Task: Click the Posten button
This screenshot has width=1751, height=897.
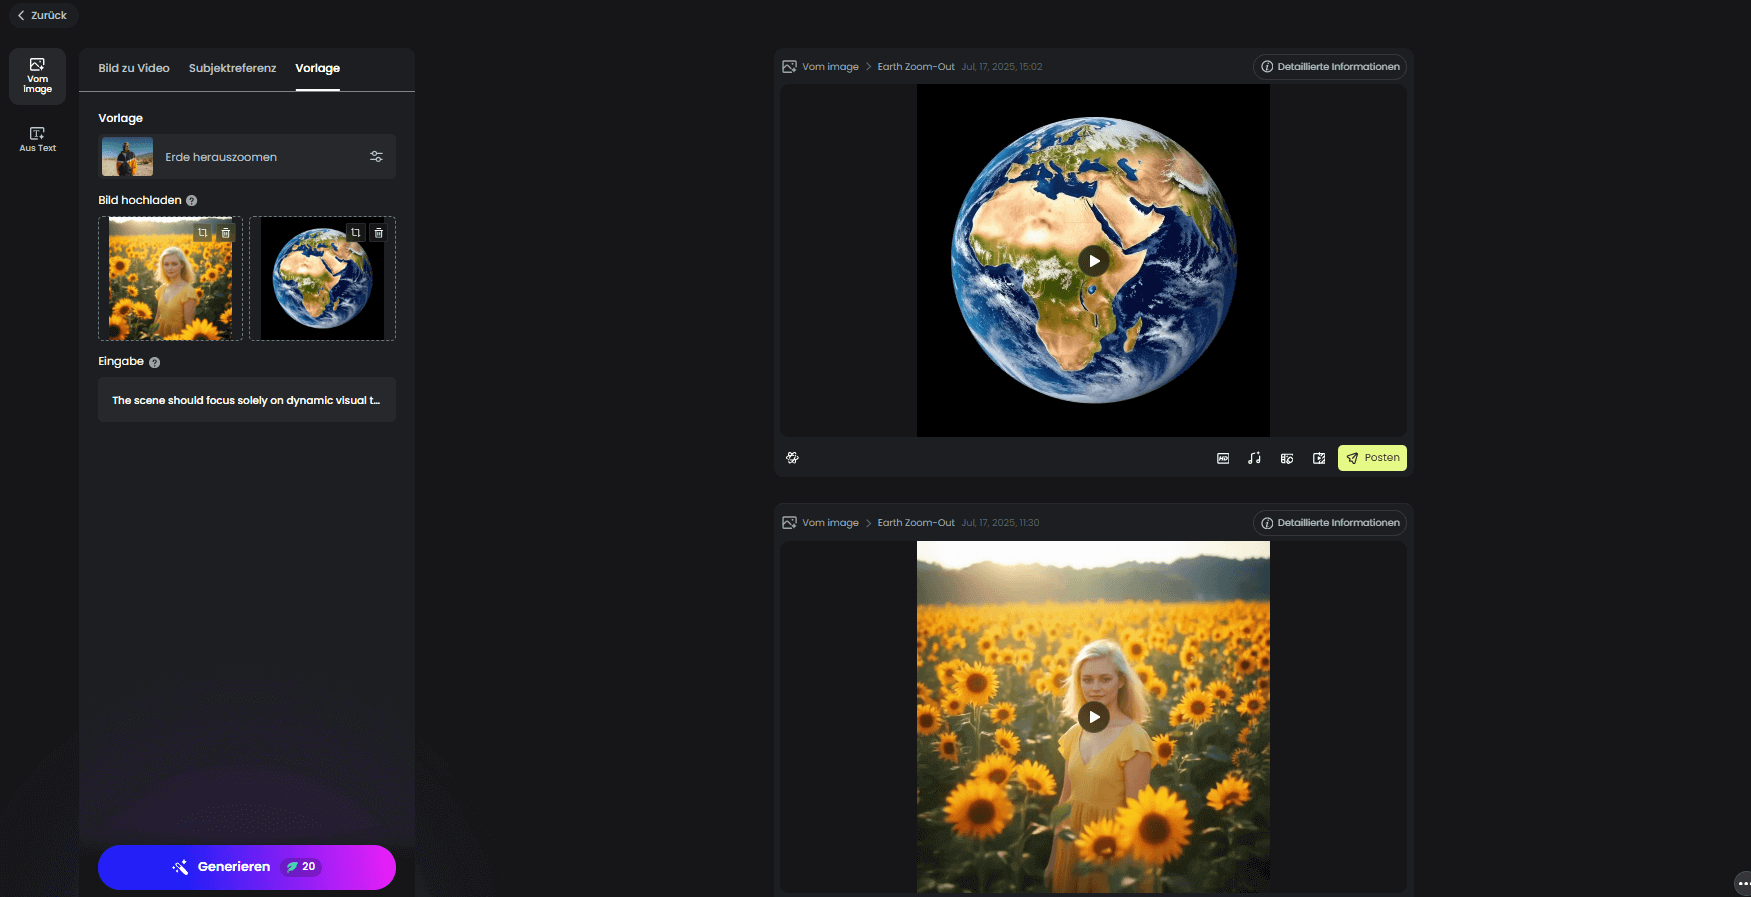Action: click(x=1372, y=458)
